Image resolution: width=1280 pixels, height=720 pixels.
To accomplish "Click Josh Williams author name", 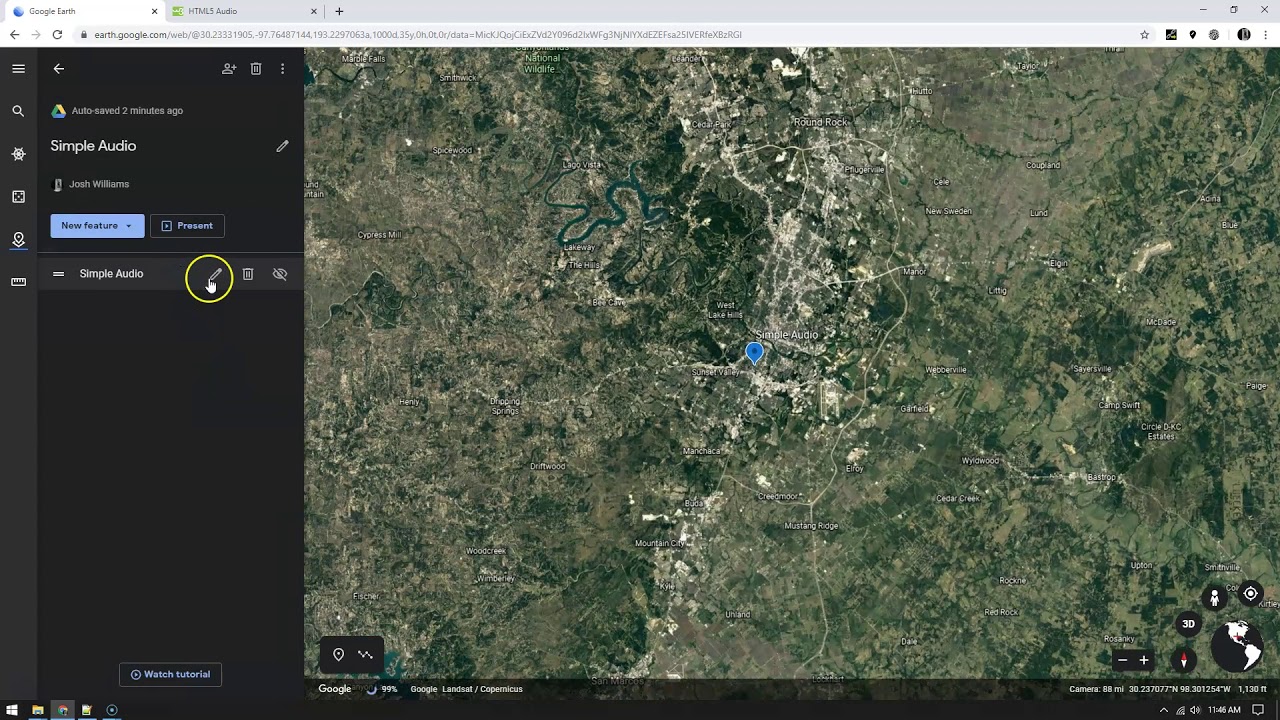I will 99,184.
